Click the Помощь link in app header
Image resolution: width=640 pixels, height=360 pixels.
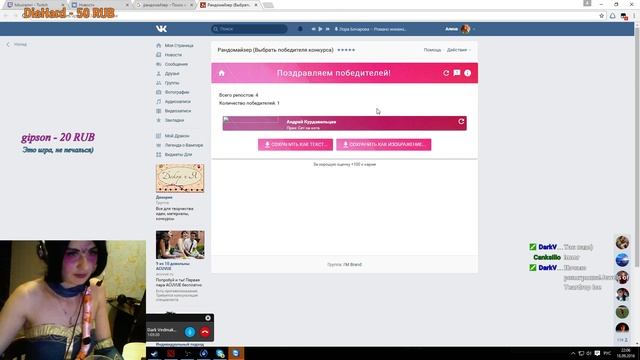pos(432,50)
